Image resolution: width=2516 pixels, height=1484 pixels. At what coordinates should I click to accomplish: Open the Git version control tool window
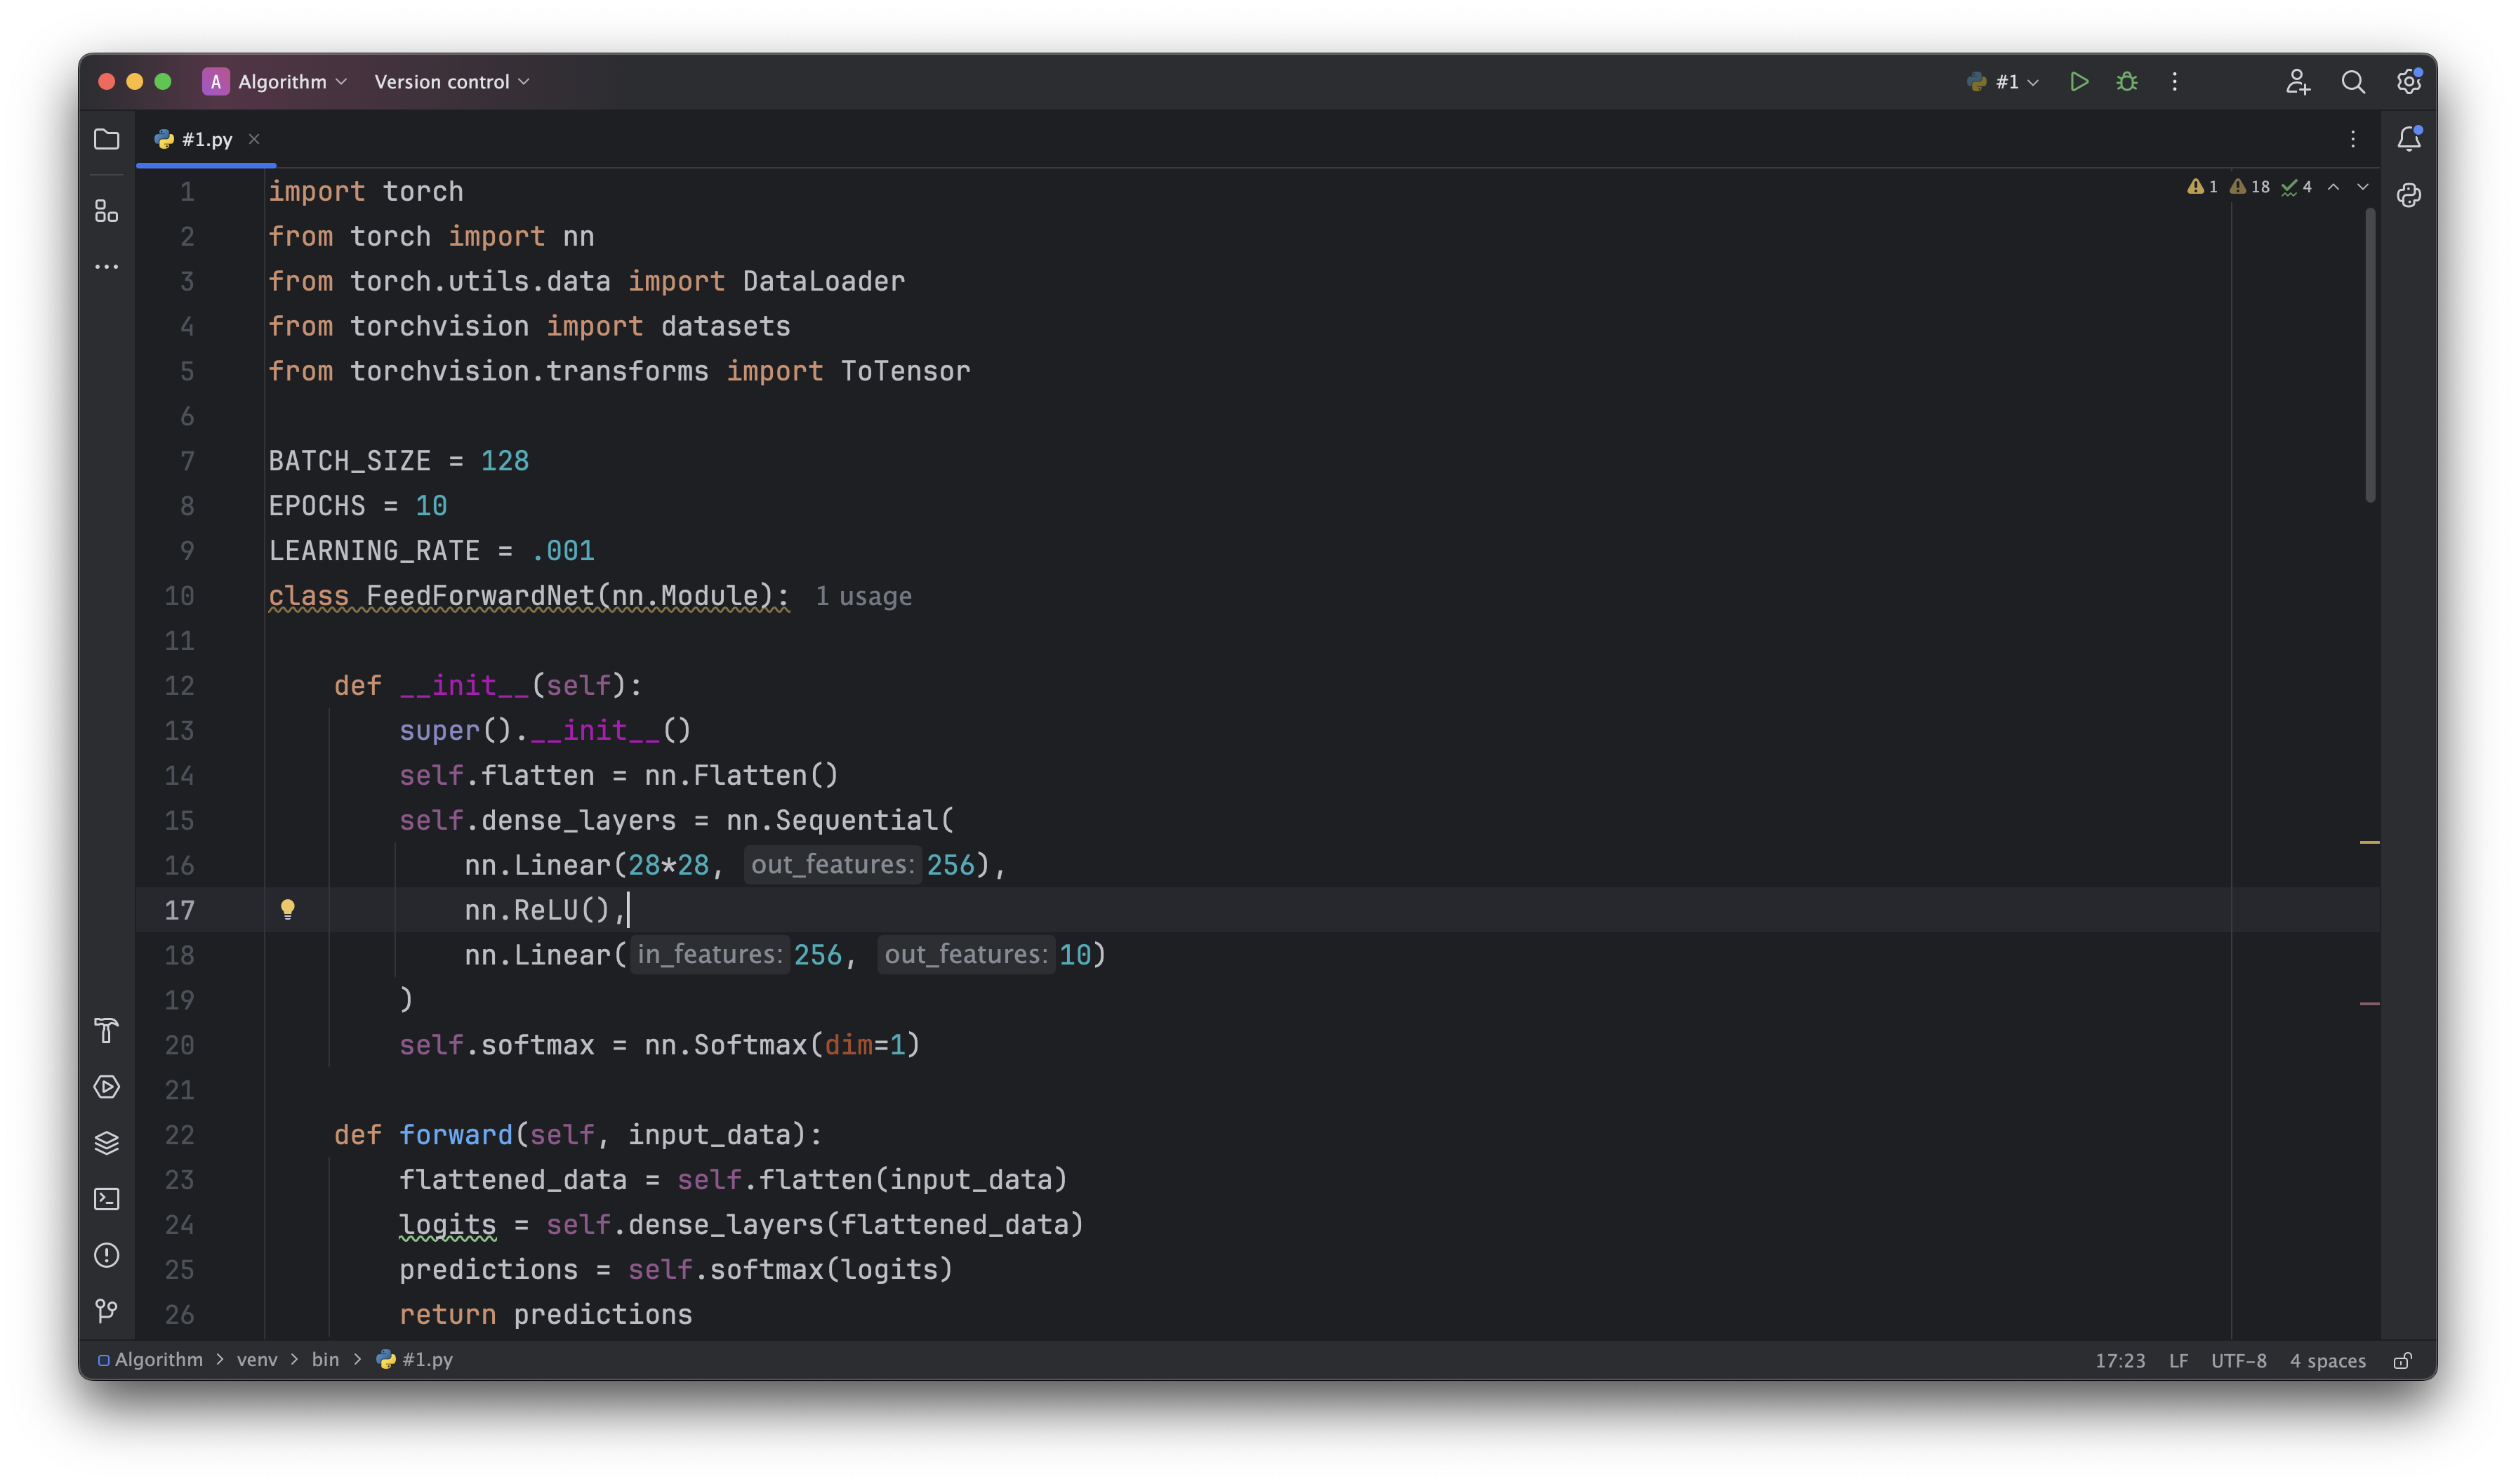tap(106, 1310)
